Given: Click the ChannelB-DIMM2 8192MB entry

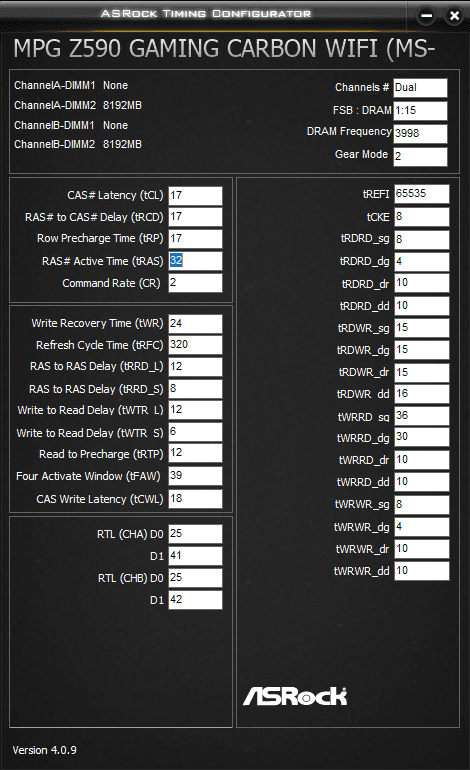Looking at the screenshot, I should [x=78, y=144].
